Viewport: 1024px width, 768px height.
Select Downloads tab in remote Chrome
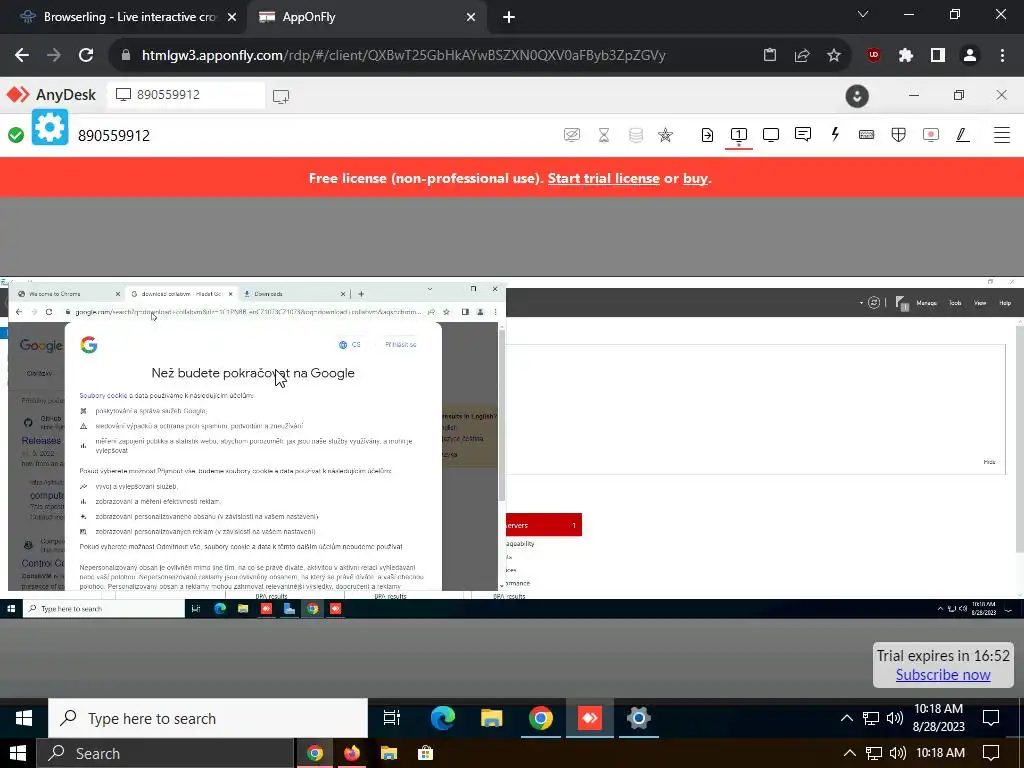[x=294, y=294]
